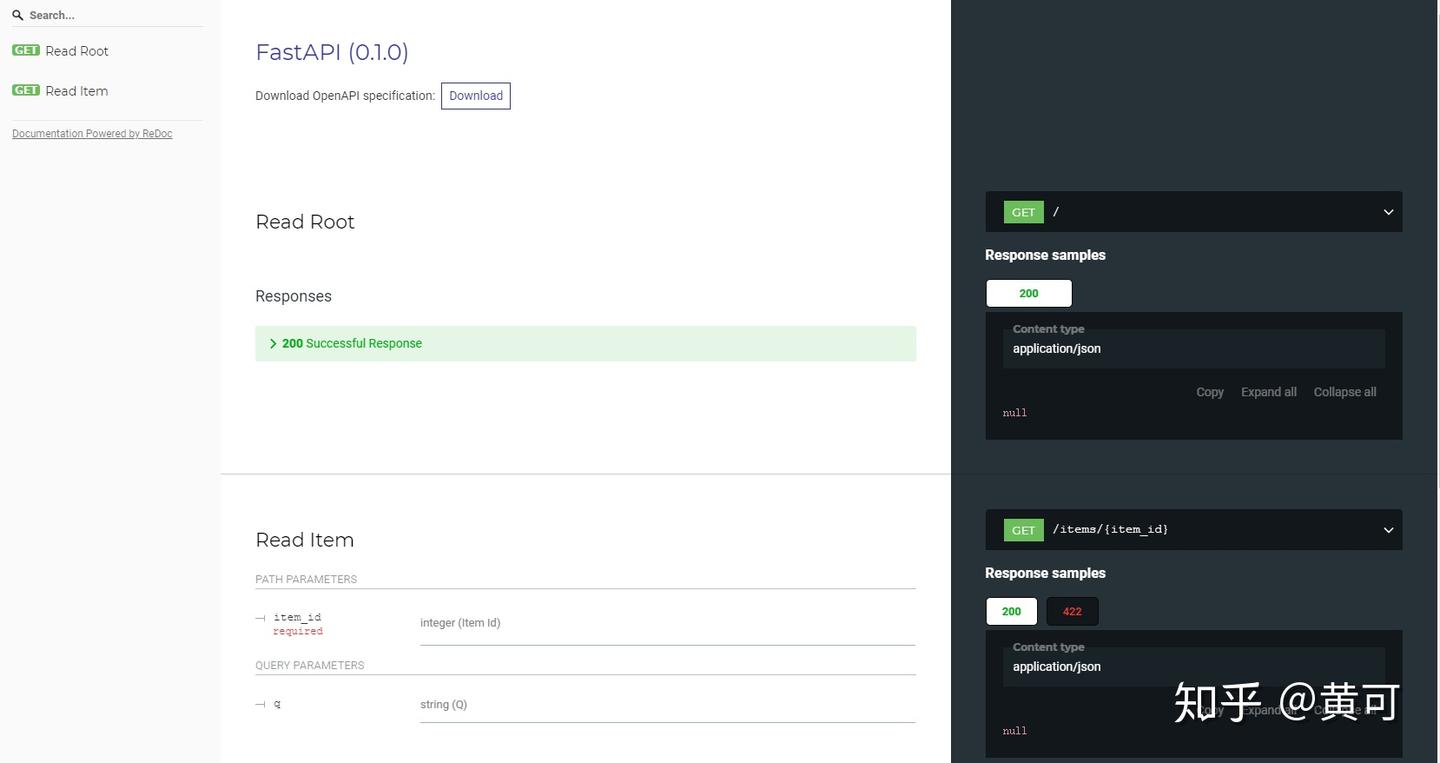Image resolution: width=1440 pixels, height=763 pixels.
Task: Click null value in Read Item sample
Action: [1015, 731]
